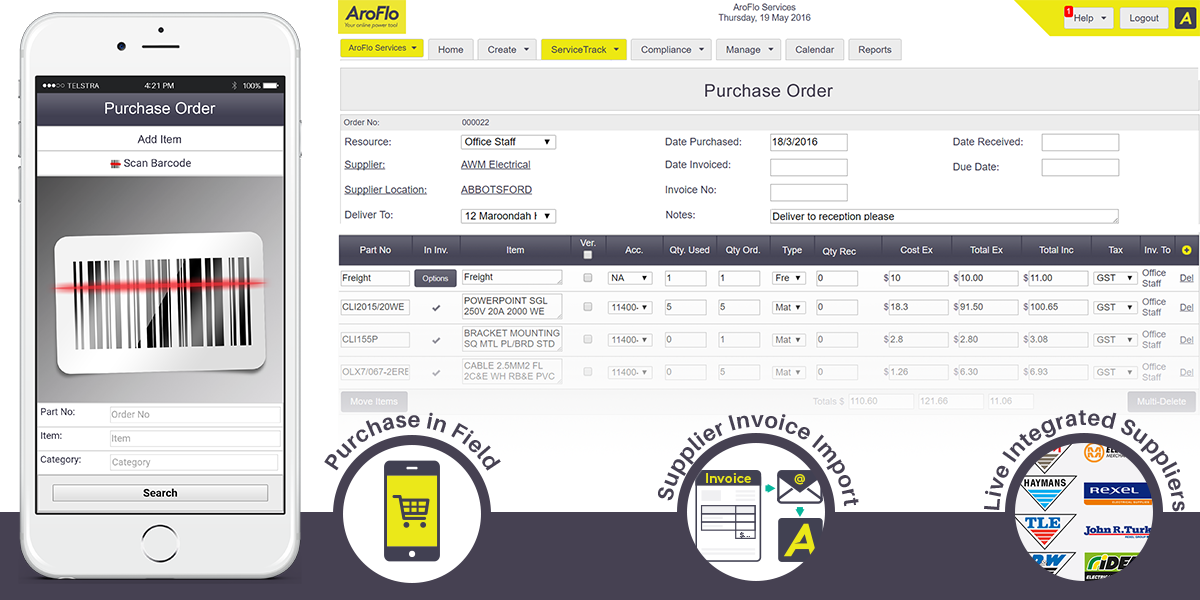Expand the AroFlo Services yellow dropdown

click(382, 48)
